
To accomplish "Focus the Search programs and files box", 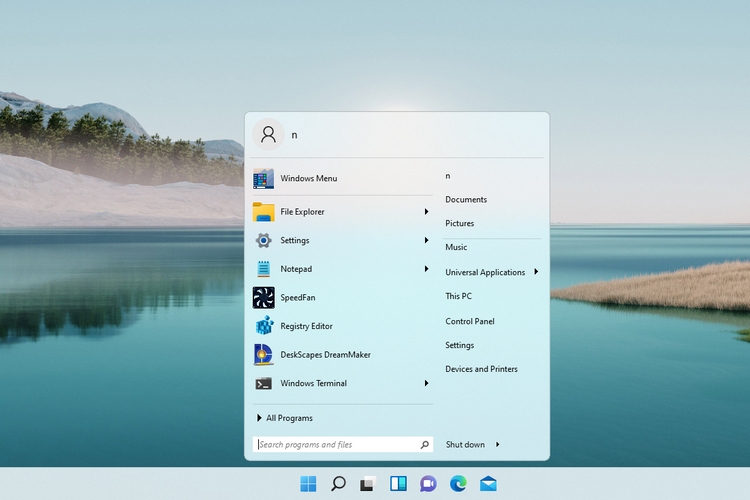I will coord(342,444).
